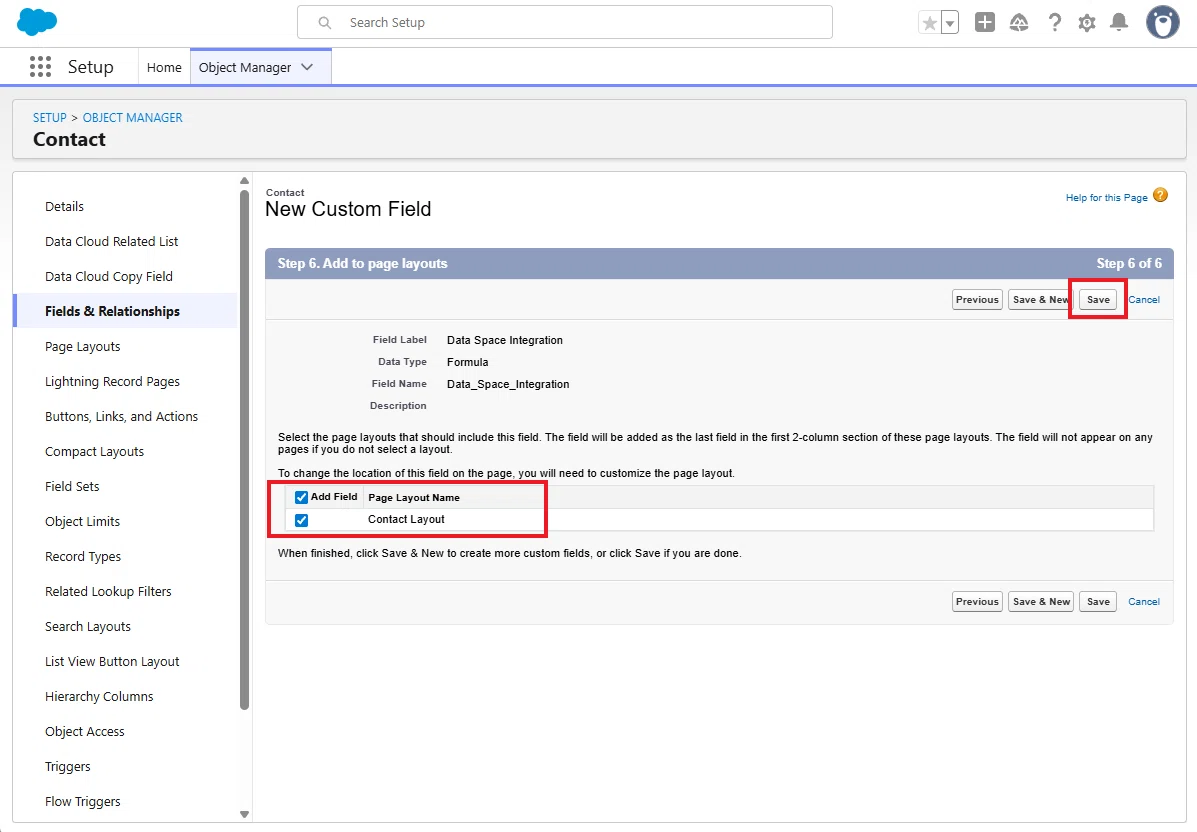
Task: Click the OBJECT MANAGER breadcrumb link
Action: click(x=133, y=118)
